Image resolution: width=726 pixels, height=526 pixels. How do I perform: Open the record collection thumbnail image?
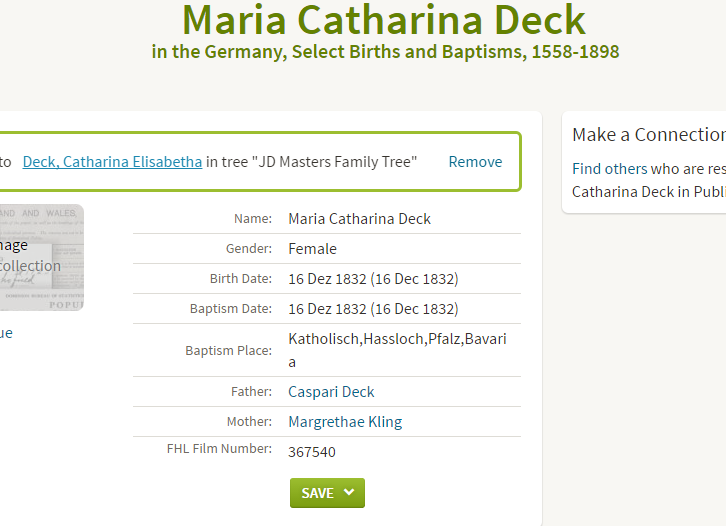tap(42, 257)
